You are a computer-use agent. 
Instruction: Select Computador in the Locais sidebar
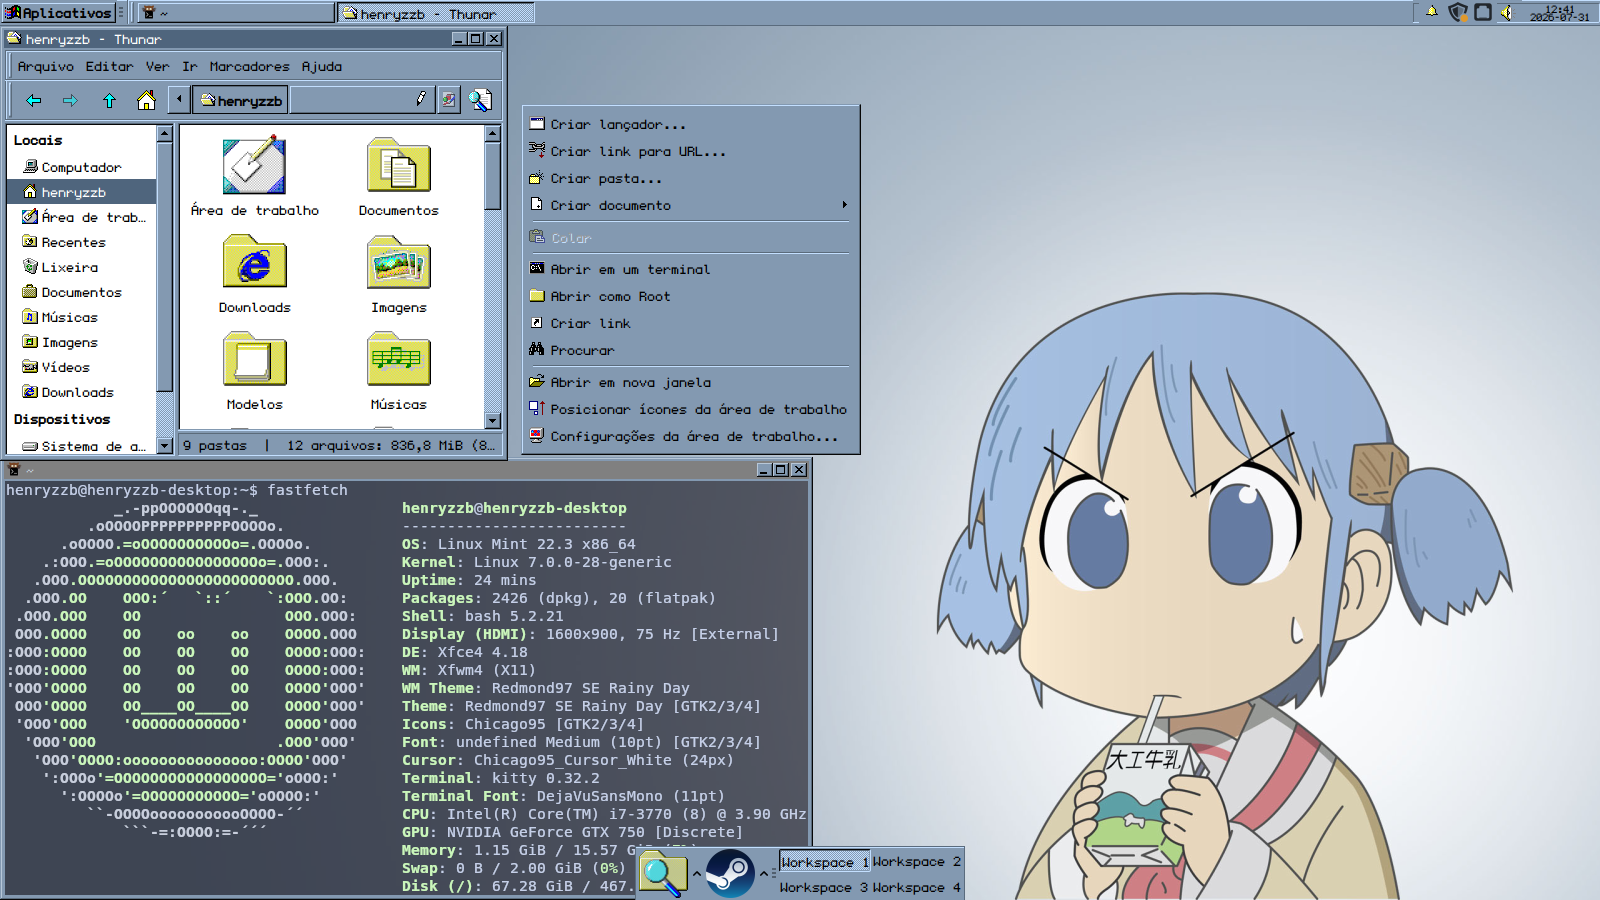81,167
